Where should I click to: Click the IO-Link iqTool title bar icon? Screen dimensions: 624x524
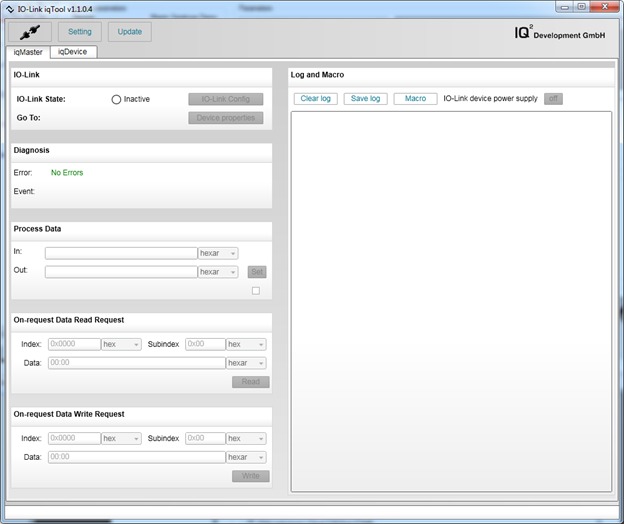[10, 9]
